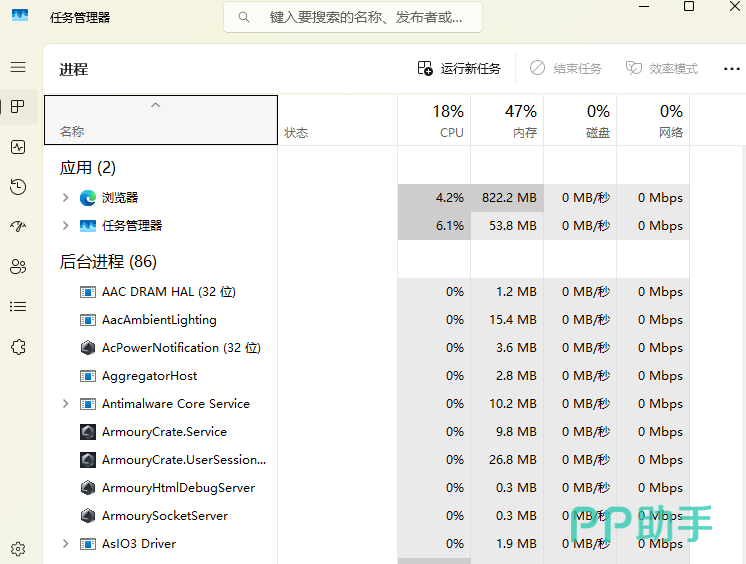Open the Details list sidebar icon
The height and width of the screenshot is (564, 746).
[x=18, y=307]
